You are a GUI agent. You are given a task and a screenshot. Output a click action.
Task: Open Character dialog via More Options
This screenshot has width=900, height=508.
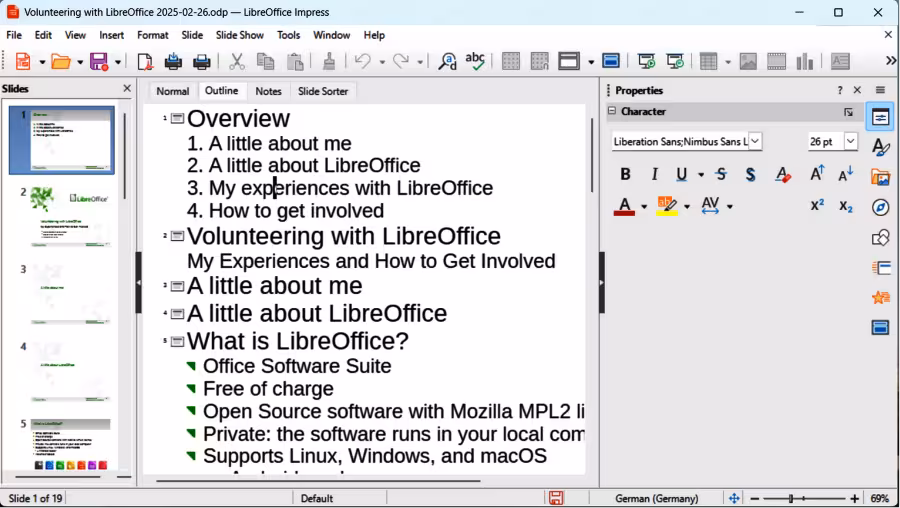pyautogui.click(x=848, y=112)
